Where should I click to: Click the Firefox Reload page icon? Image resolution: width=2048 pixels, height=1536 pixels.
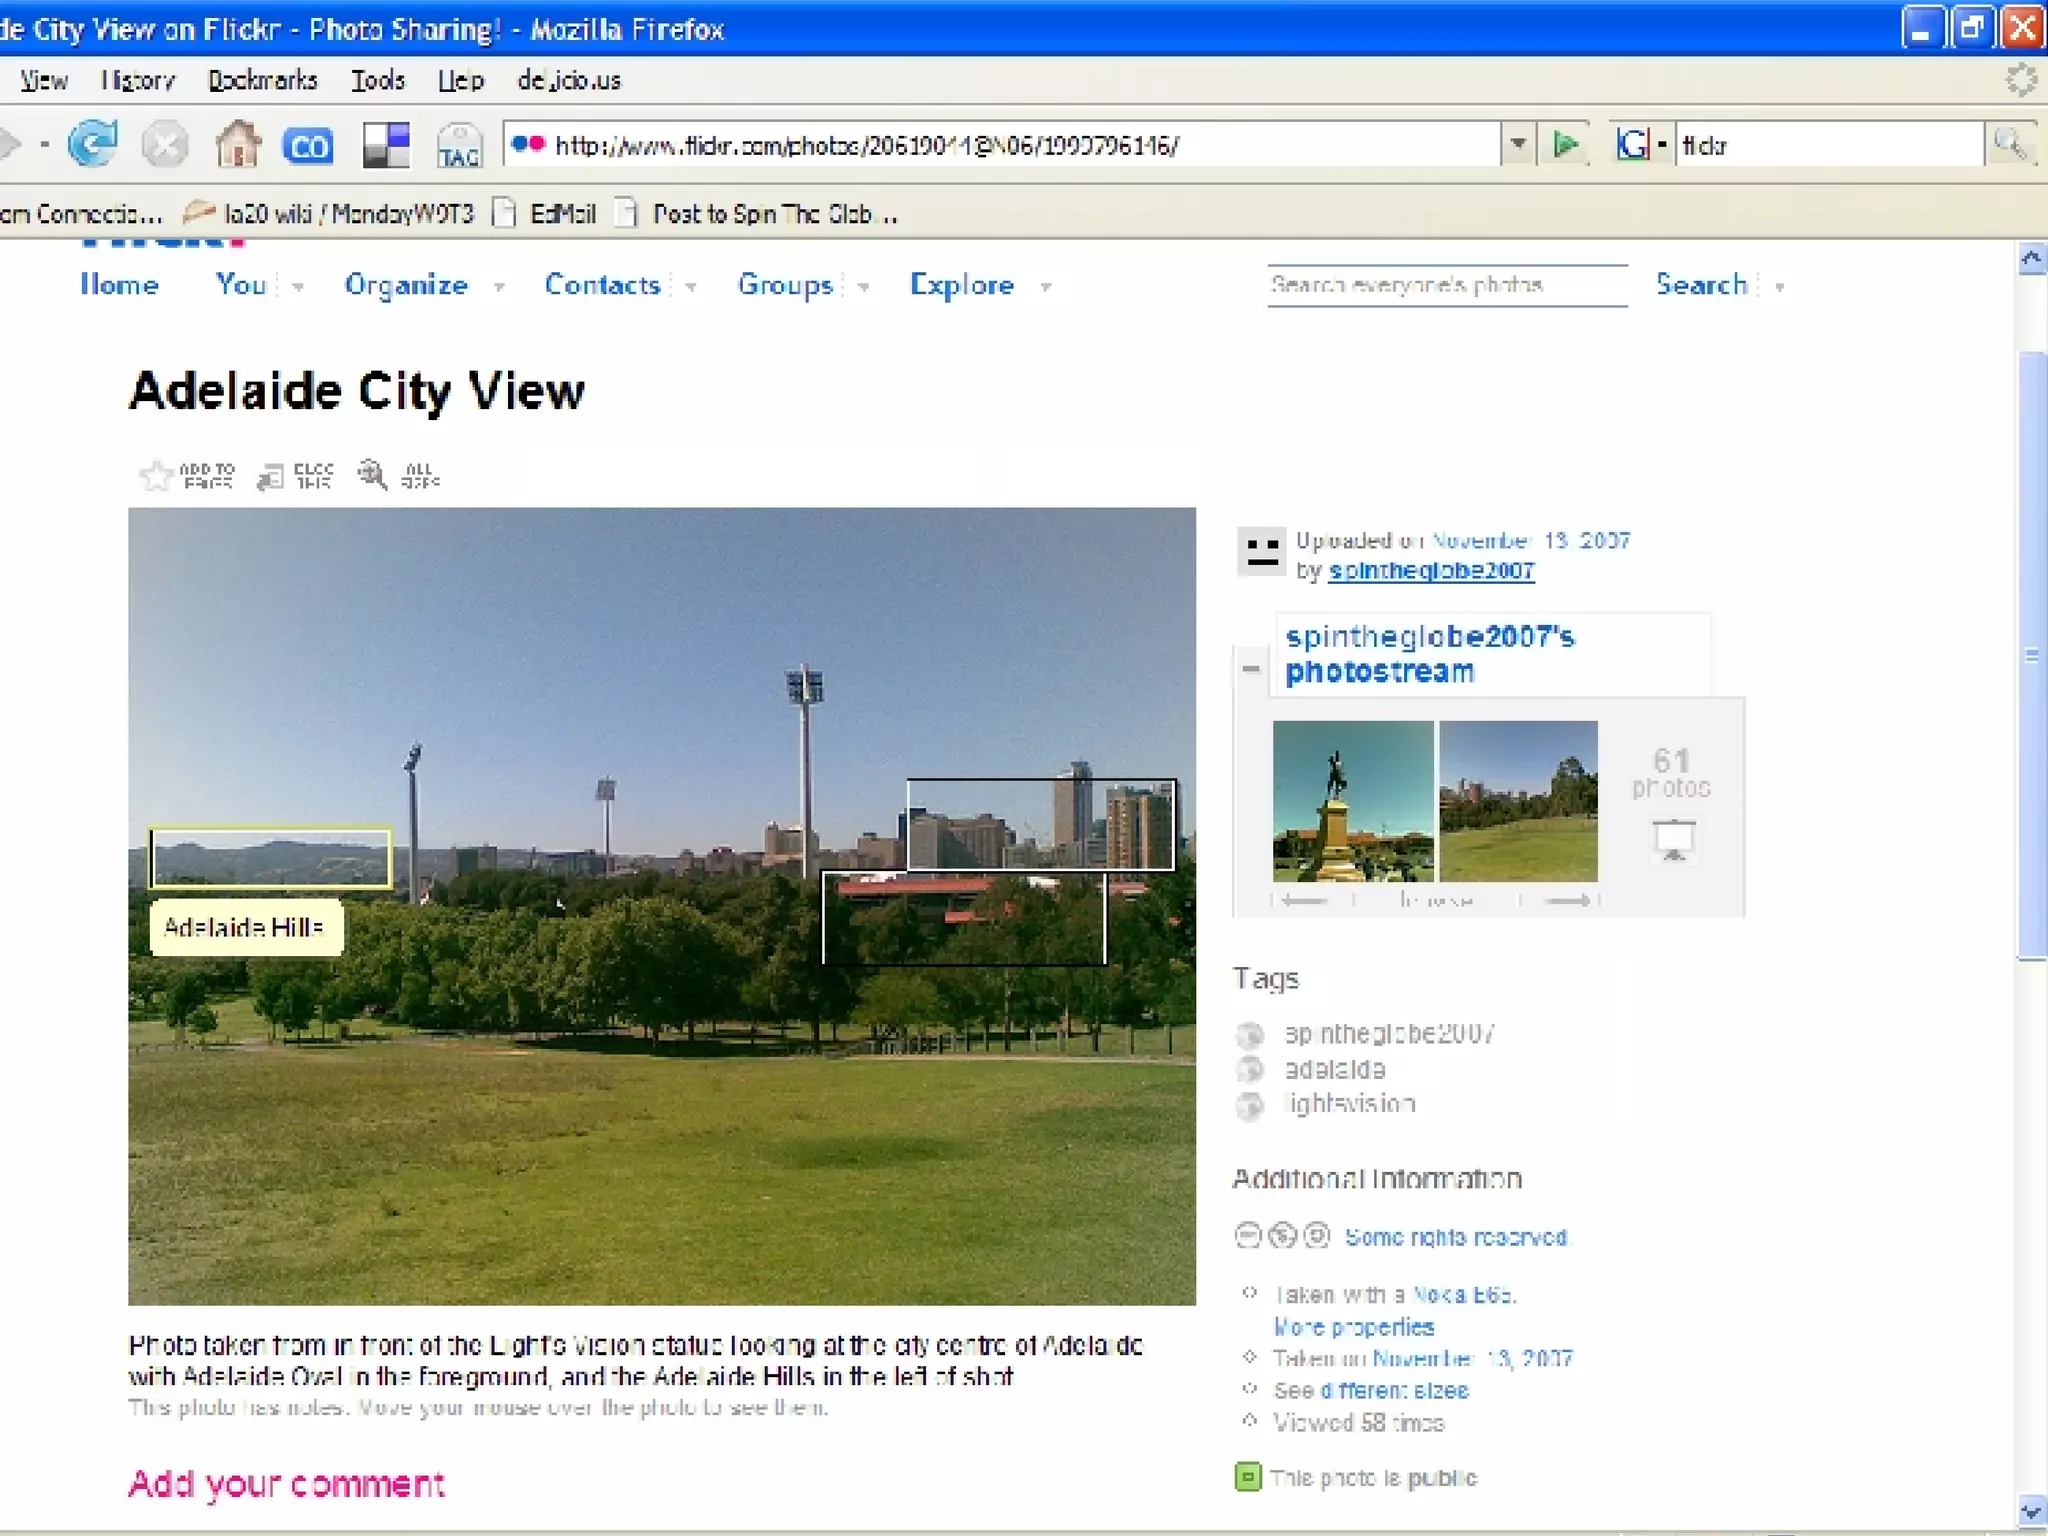pyautogui.click(x=92, y=145)
